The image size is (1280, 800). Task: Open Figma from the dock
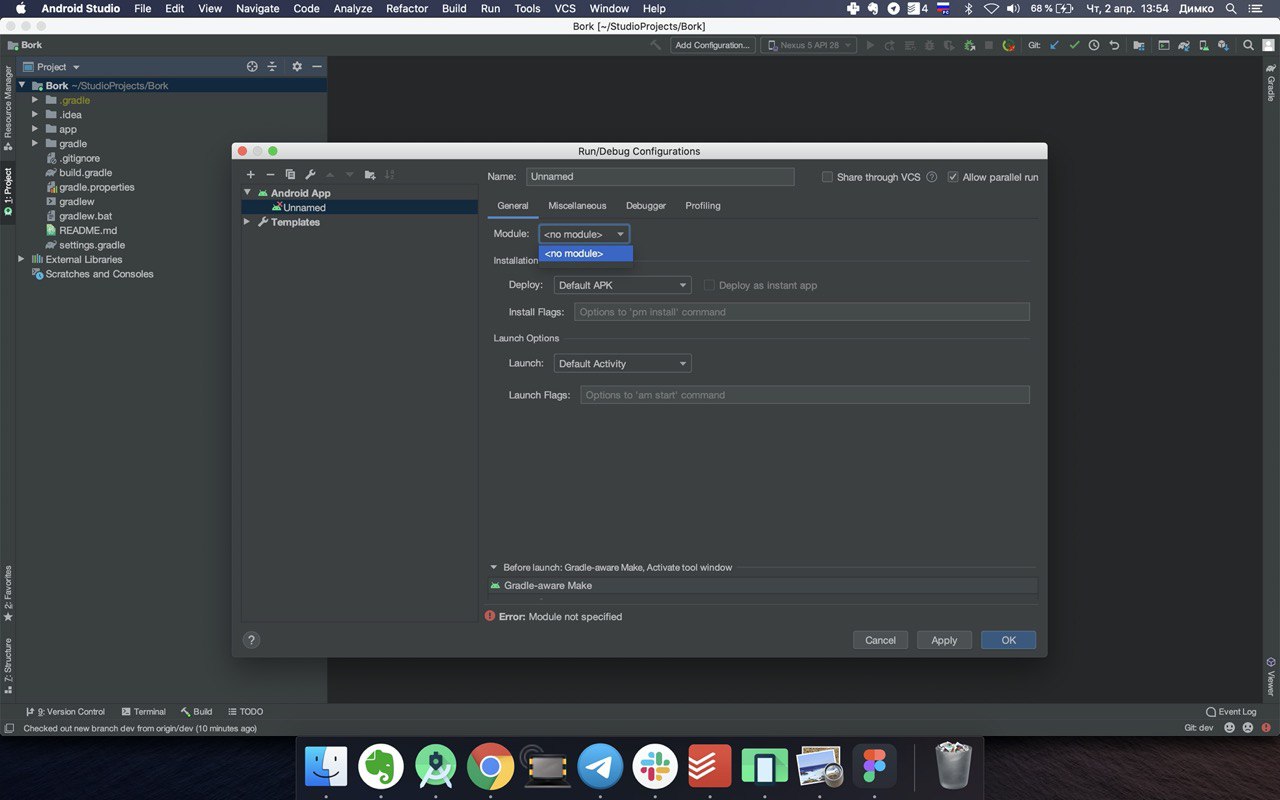point(874,767)
